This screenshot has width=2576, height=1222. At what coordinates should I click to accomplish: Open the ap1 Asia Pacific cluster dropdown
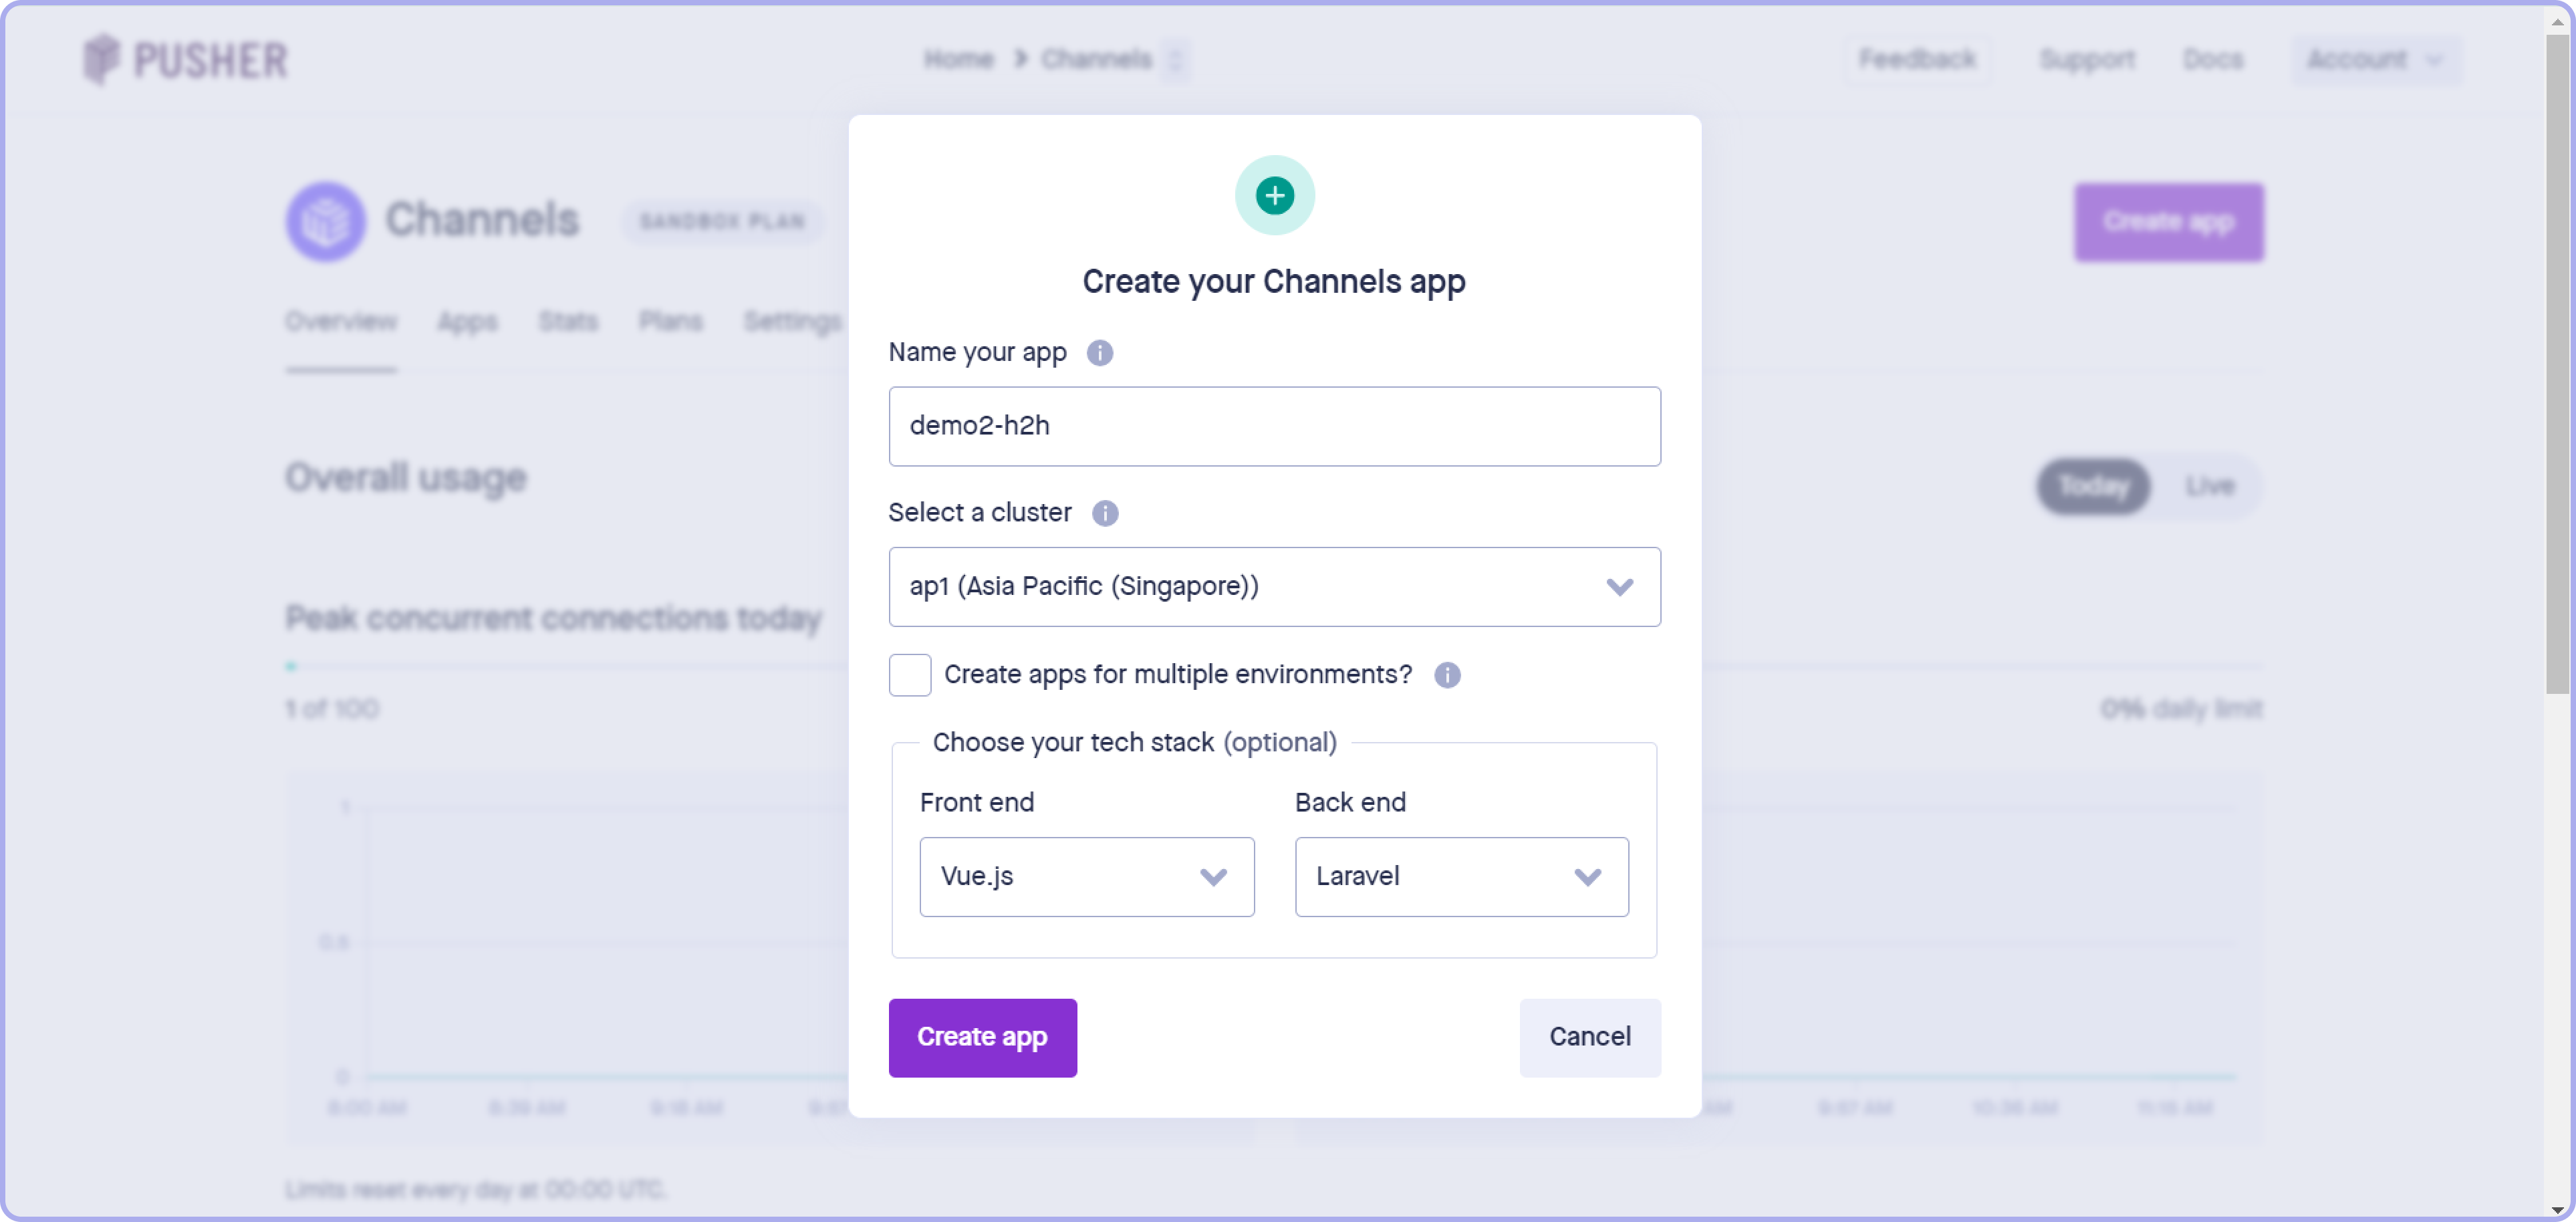(1274, 587)
